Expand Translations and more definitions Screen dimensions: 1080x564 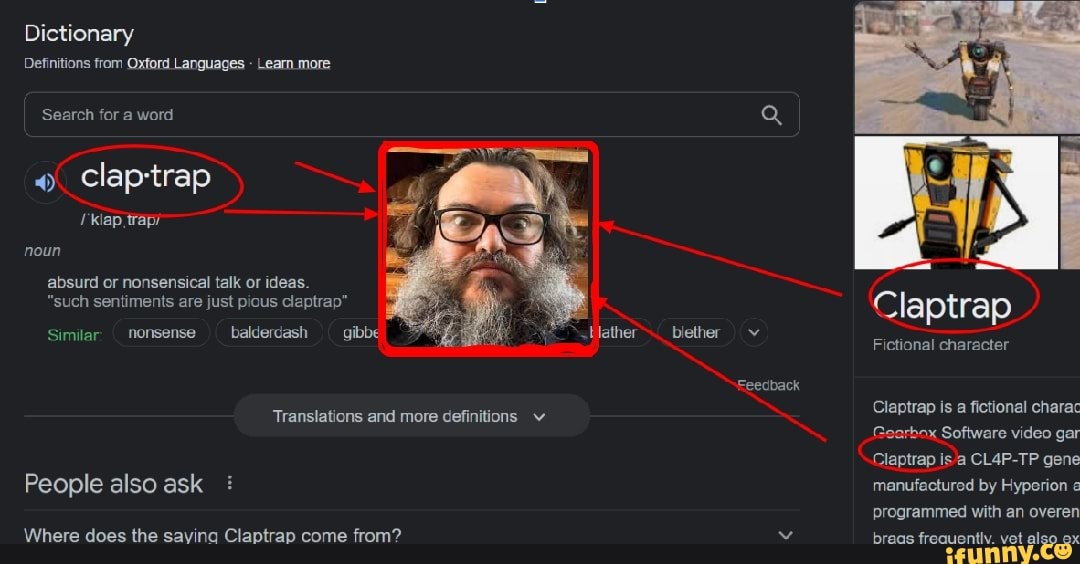coord(411,416)
